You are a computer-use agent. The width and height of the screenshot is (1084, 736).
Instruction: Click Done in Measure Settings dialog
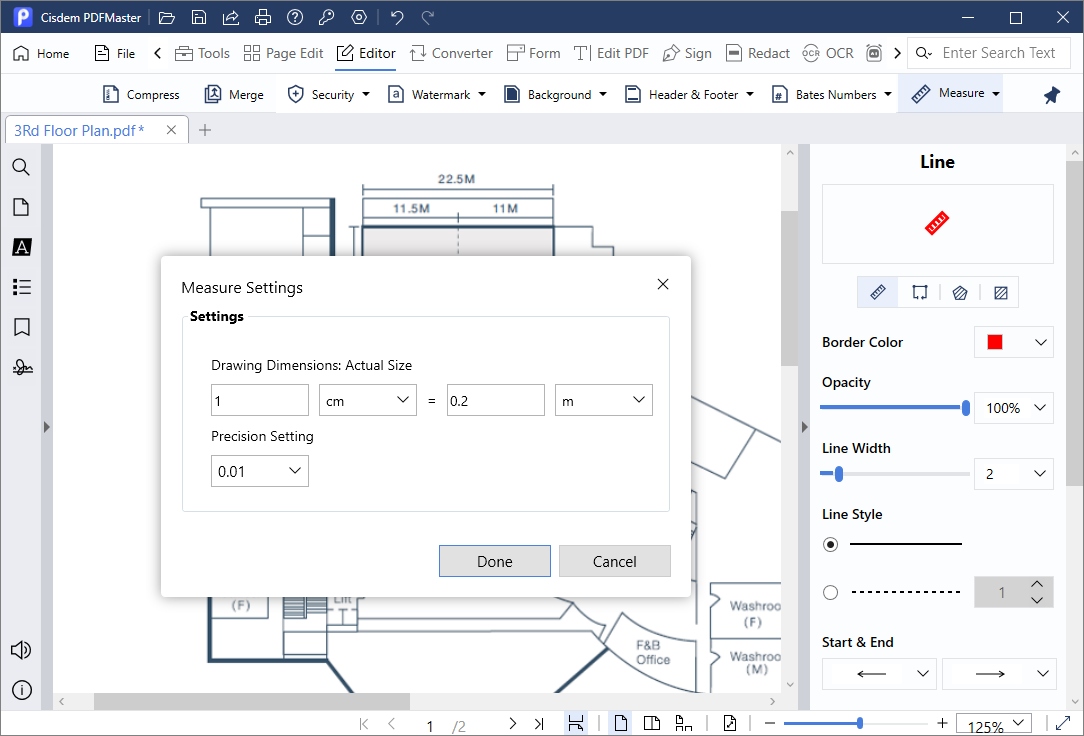click(495, 561)
